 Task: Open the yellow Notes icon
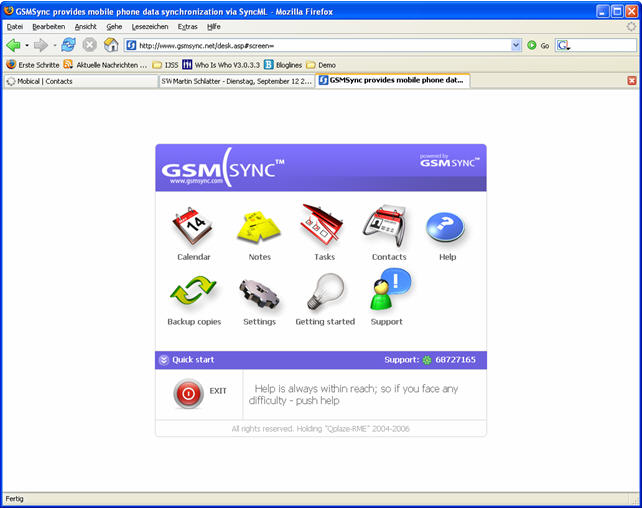click(x=259, y=226)
